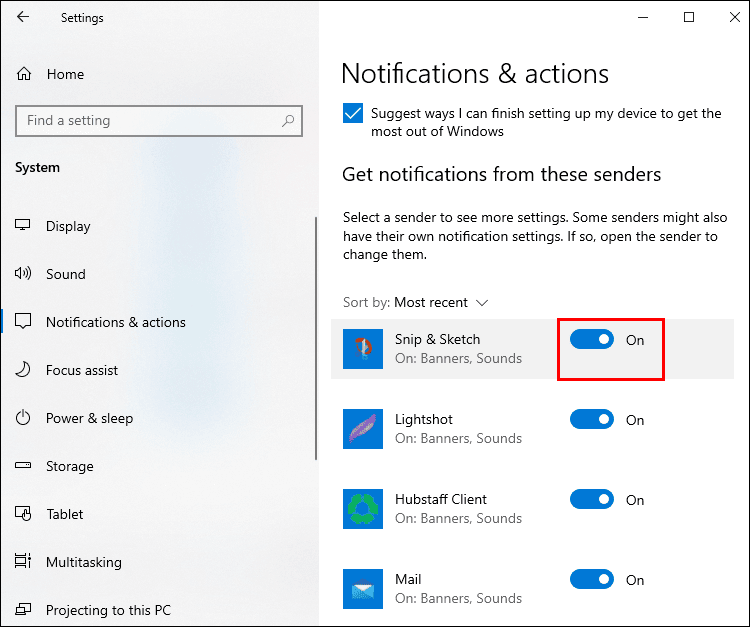Open Hubstaff Client app icon
The image size is (750, 627).
click(363, 509)
